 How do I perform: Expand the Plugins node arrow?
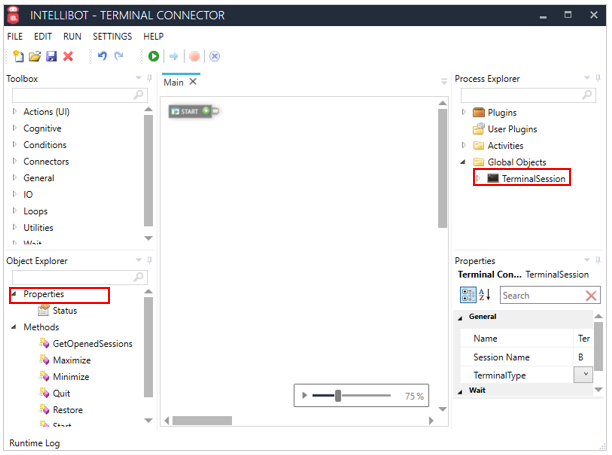464,112
